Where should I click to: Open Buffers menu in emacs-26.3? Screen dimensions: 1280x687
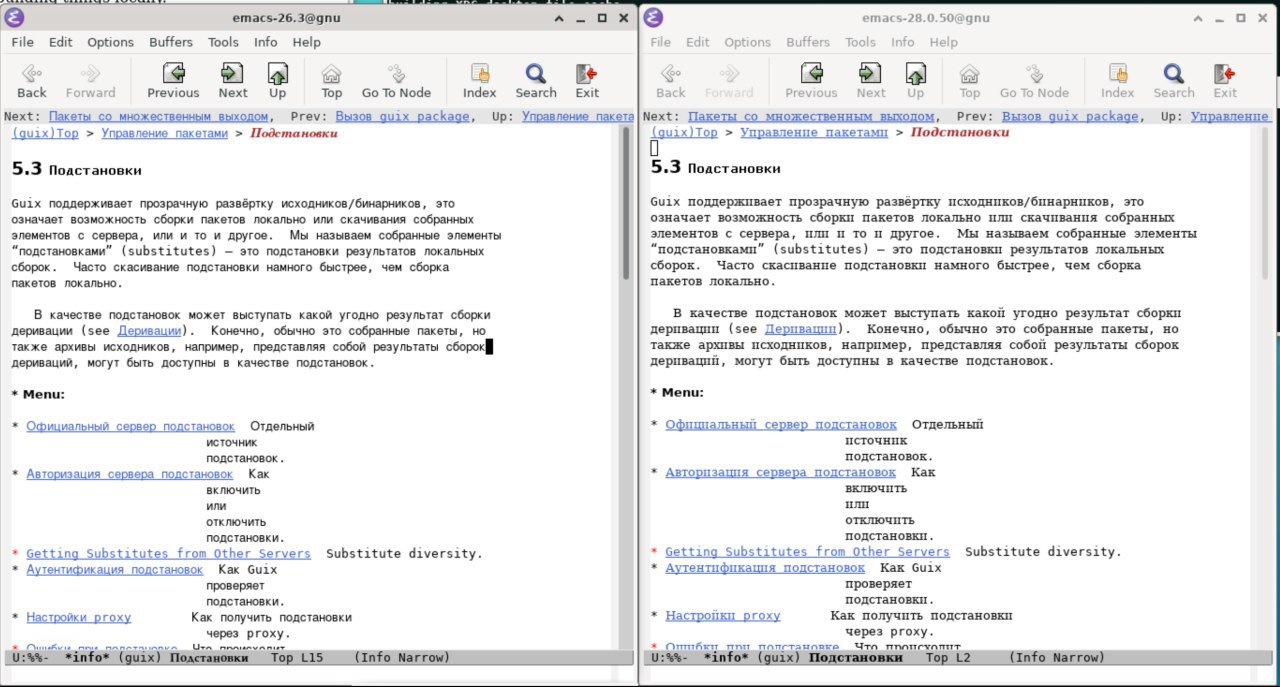tap(171, 42)
